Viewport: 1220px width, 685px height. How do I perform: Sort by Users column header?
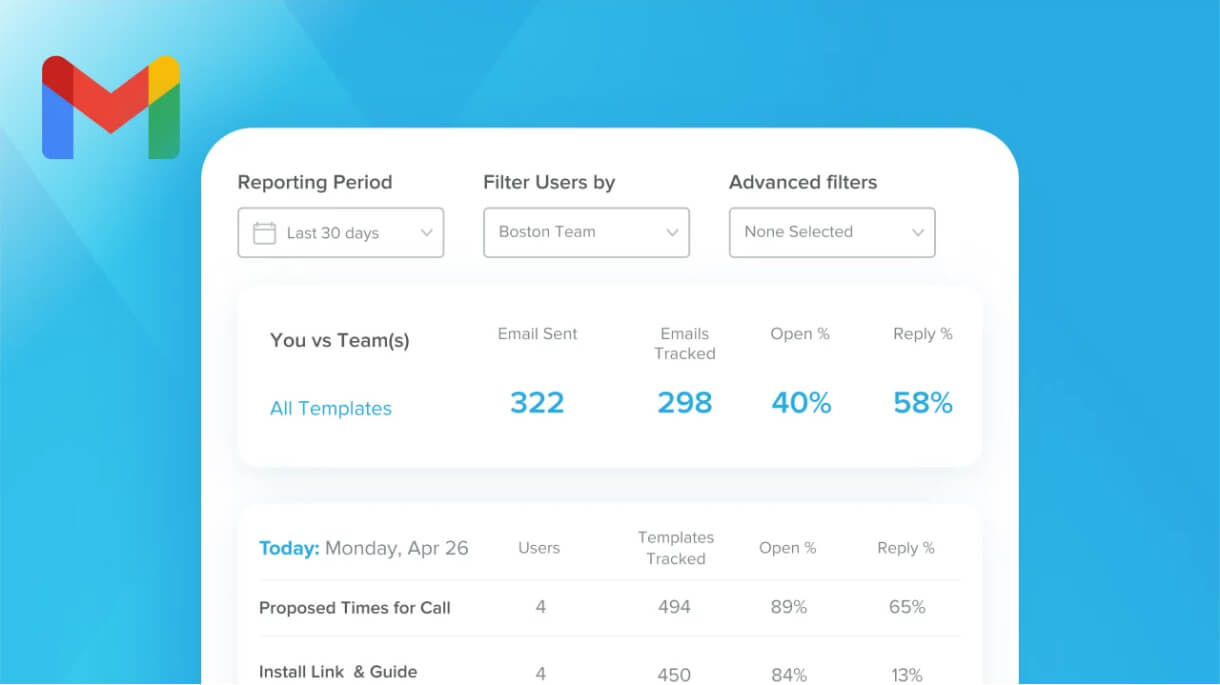tap(539, 548)
